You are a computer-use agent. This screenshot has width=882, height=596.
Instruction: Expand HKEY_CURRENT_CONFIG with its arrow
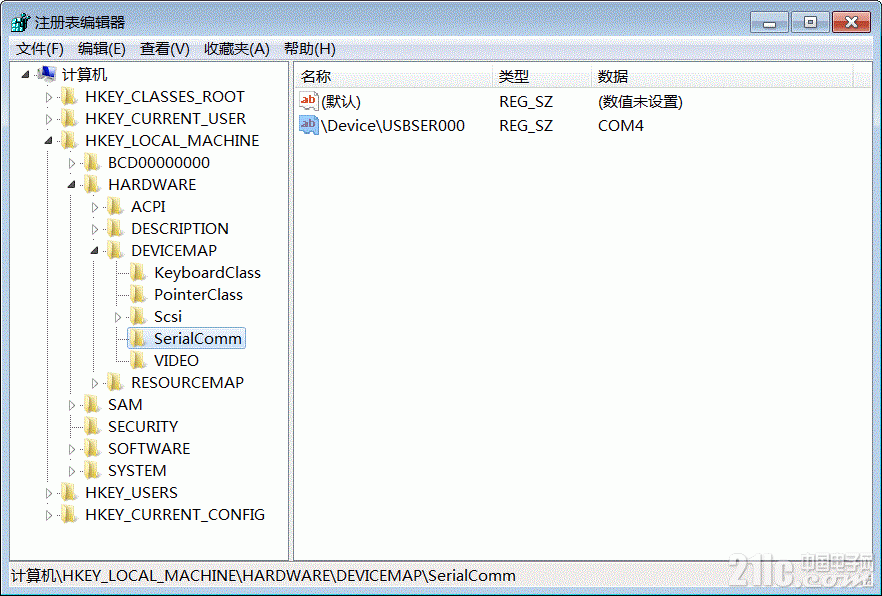(48, 515)
